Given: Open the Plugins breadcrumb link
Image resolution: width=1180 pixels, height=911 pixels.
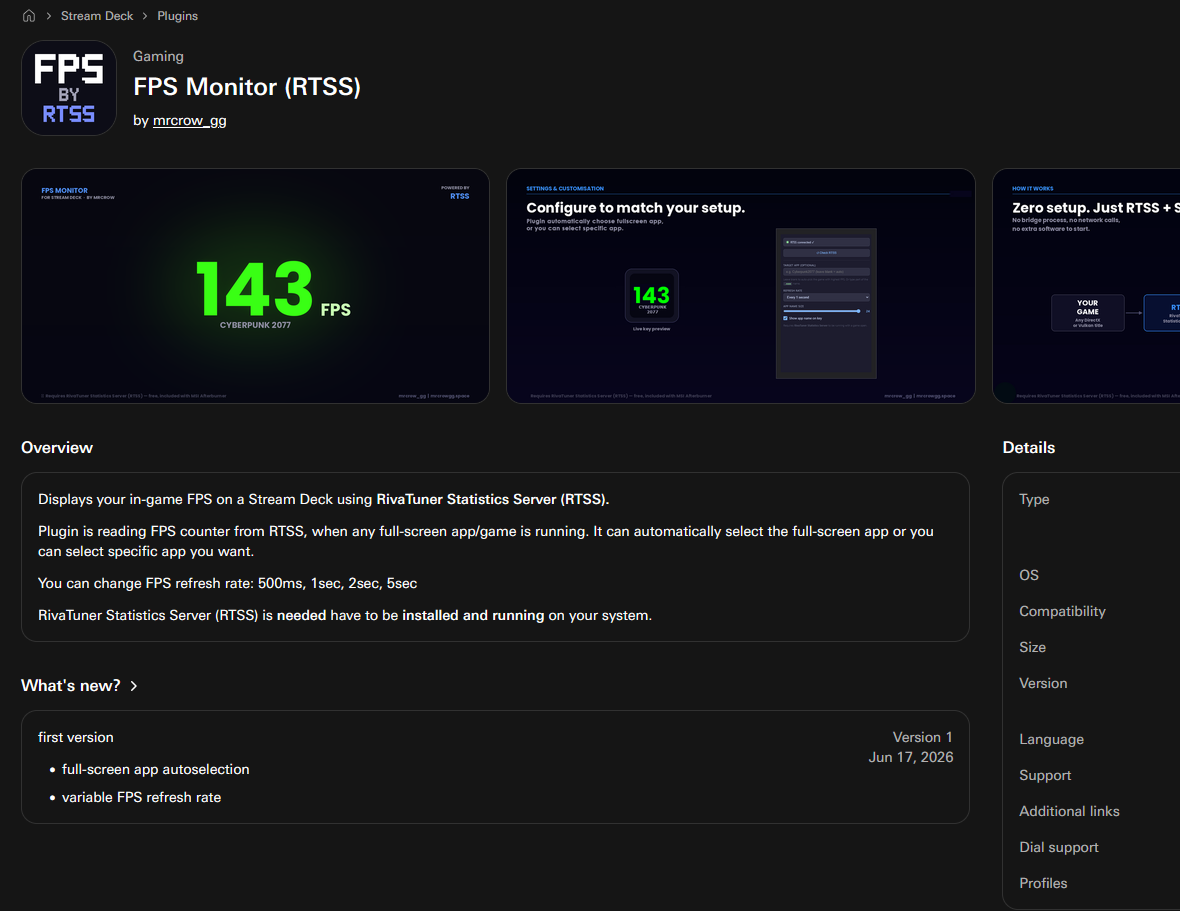Looking at the screenshot, I should point(178,16).
